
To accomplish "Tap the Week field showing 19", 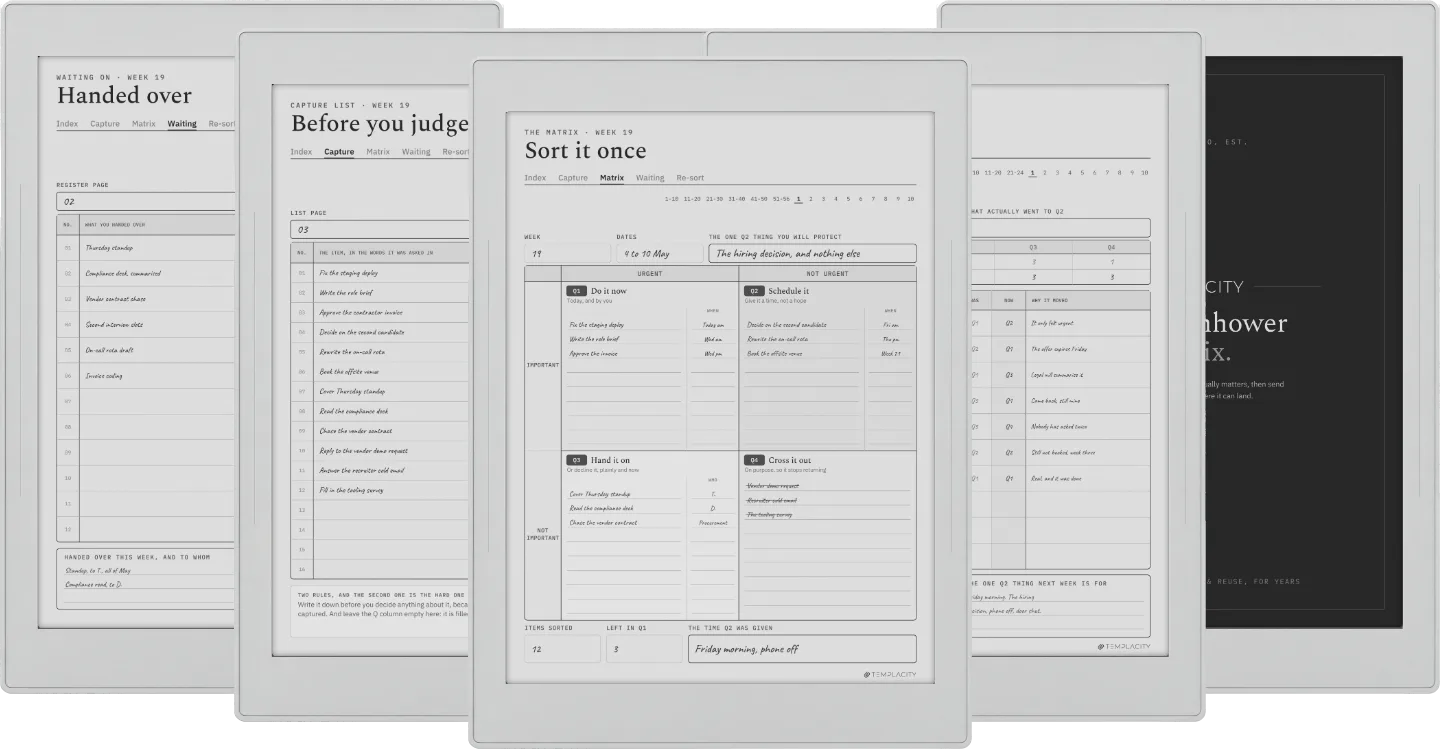I will tap(567, 254).
